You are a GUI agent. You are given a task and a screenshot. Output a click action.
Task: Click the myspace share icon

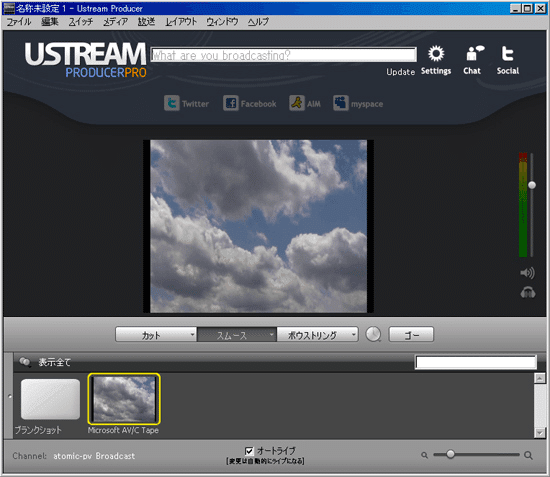(x=341, y=103)
